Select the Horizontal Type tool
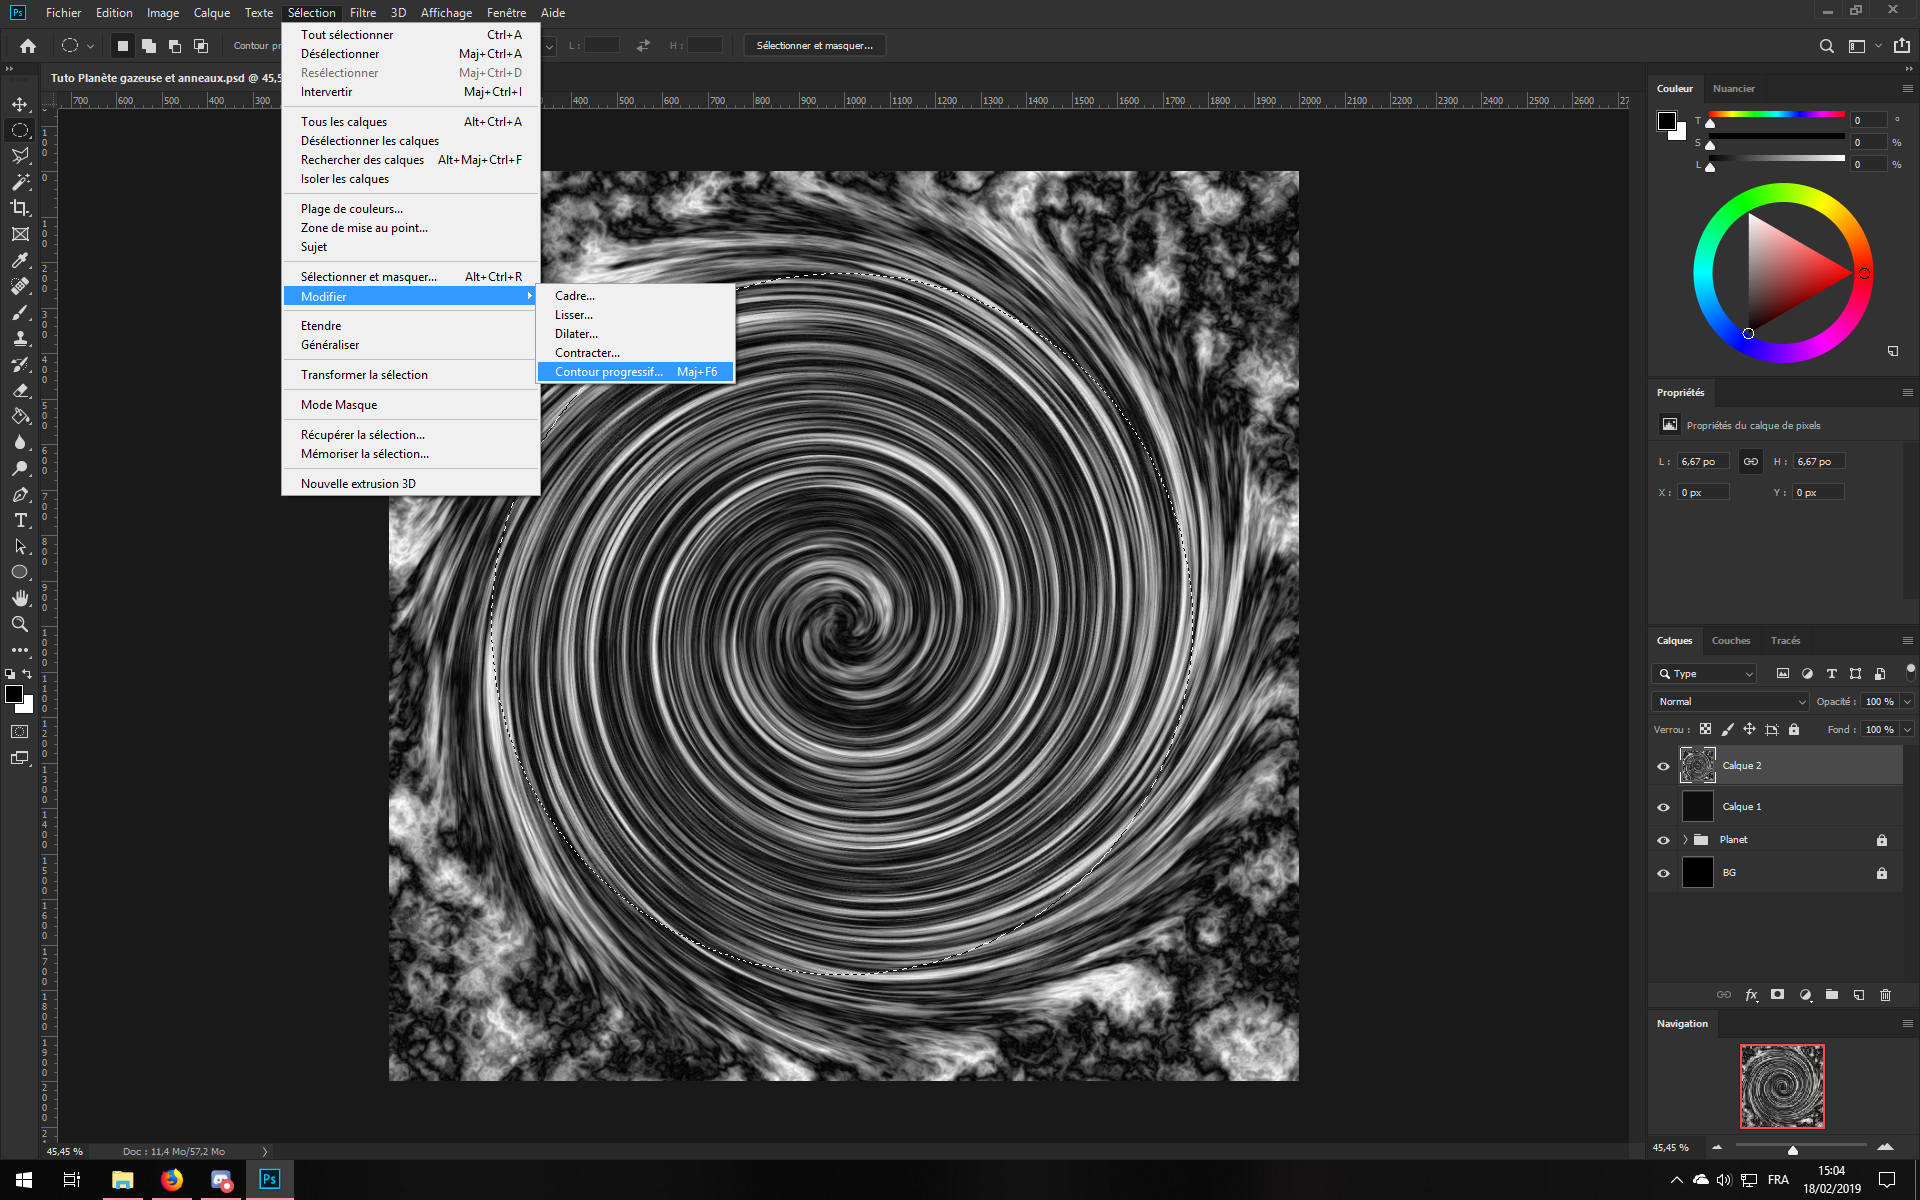 click(x=20, y=520)
